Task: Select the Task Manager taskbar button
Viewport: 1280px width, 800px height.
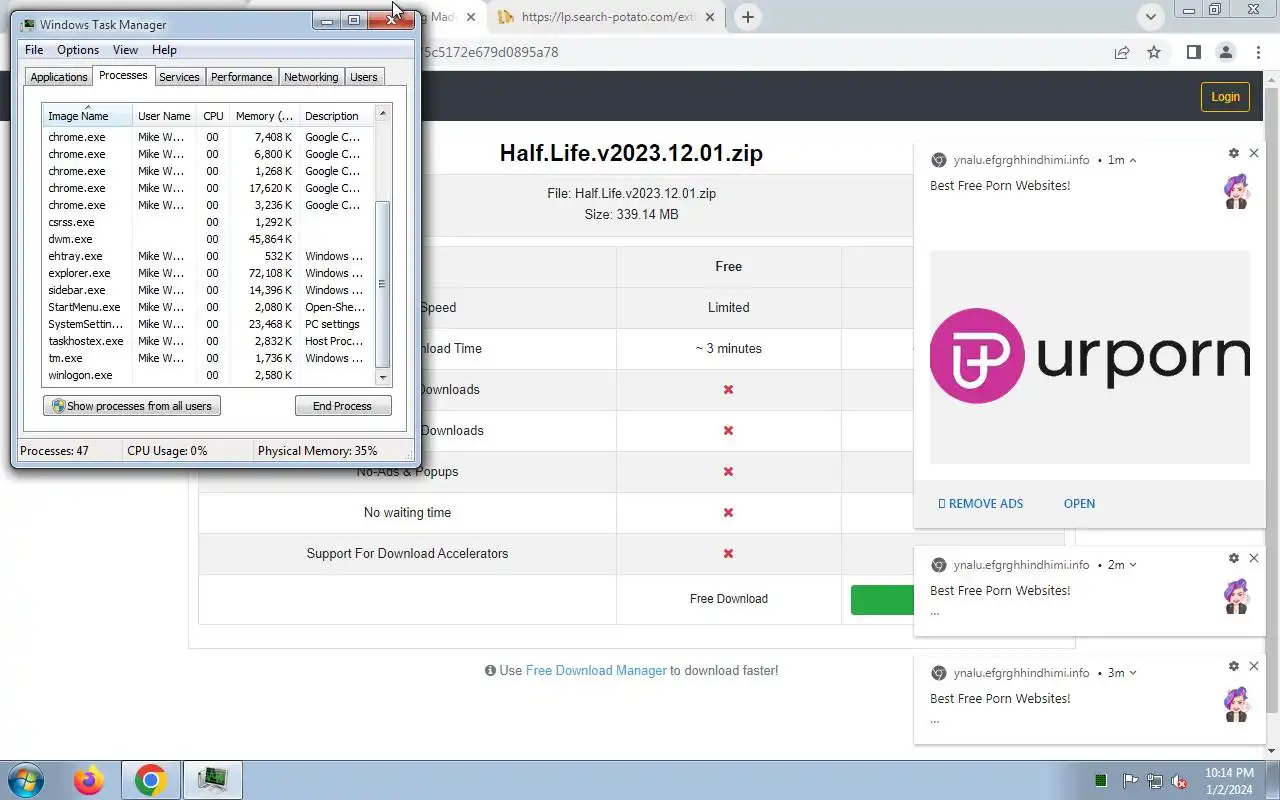Action: (212, 780)
